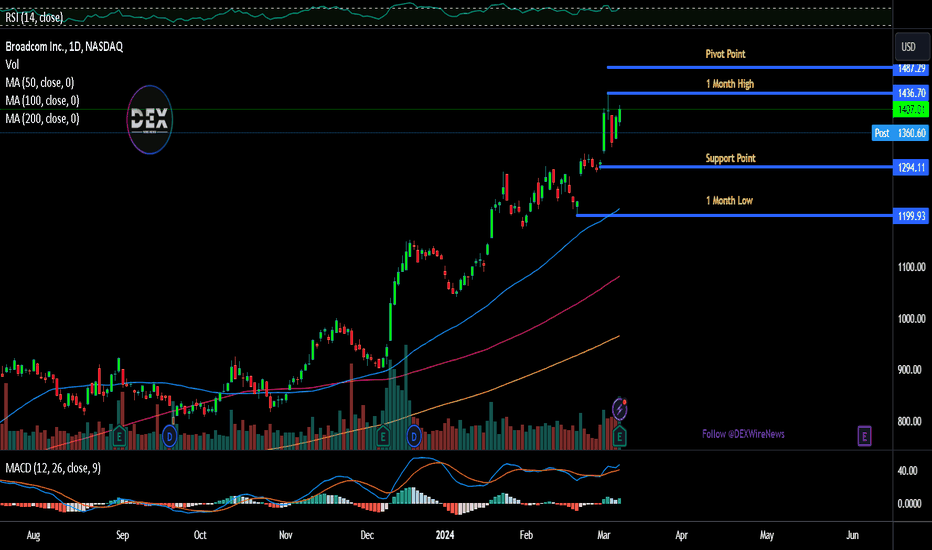The height and width of the screenshot is (550, 932).
Task: Click the Broadcom Inc. symbol title
Action: pyautogui.click(x=64, y=46)
